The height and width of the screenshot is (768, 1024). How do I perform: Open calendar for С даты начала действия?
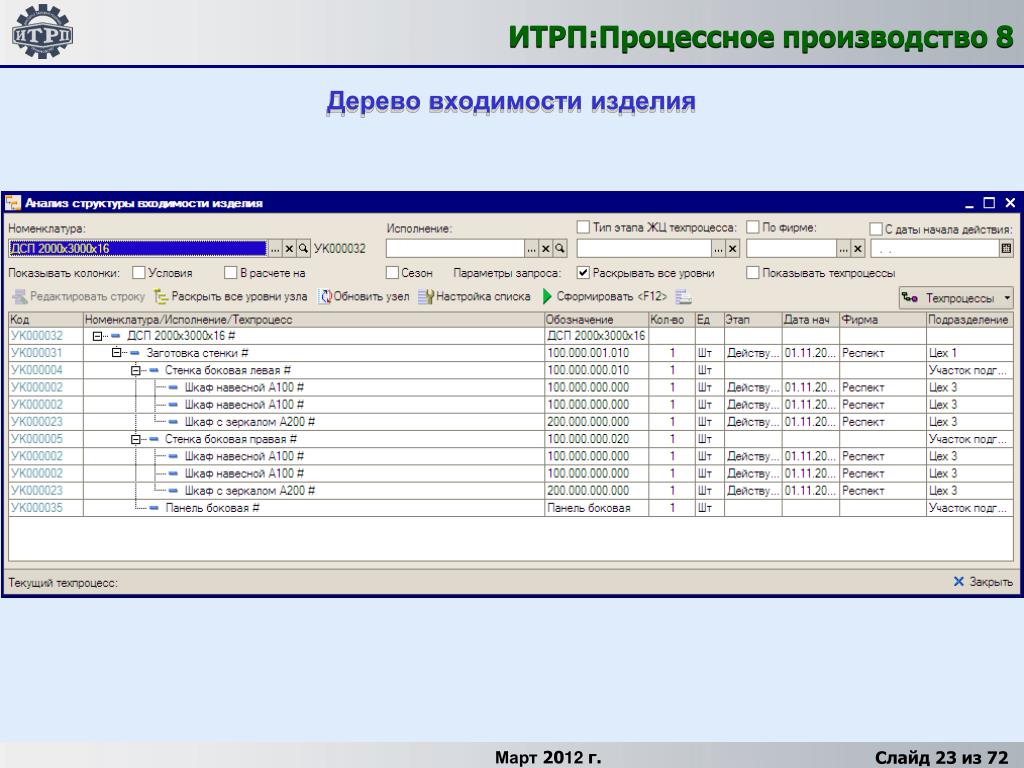(x=1006, y=249)
